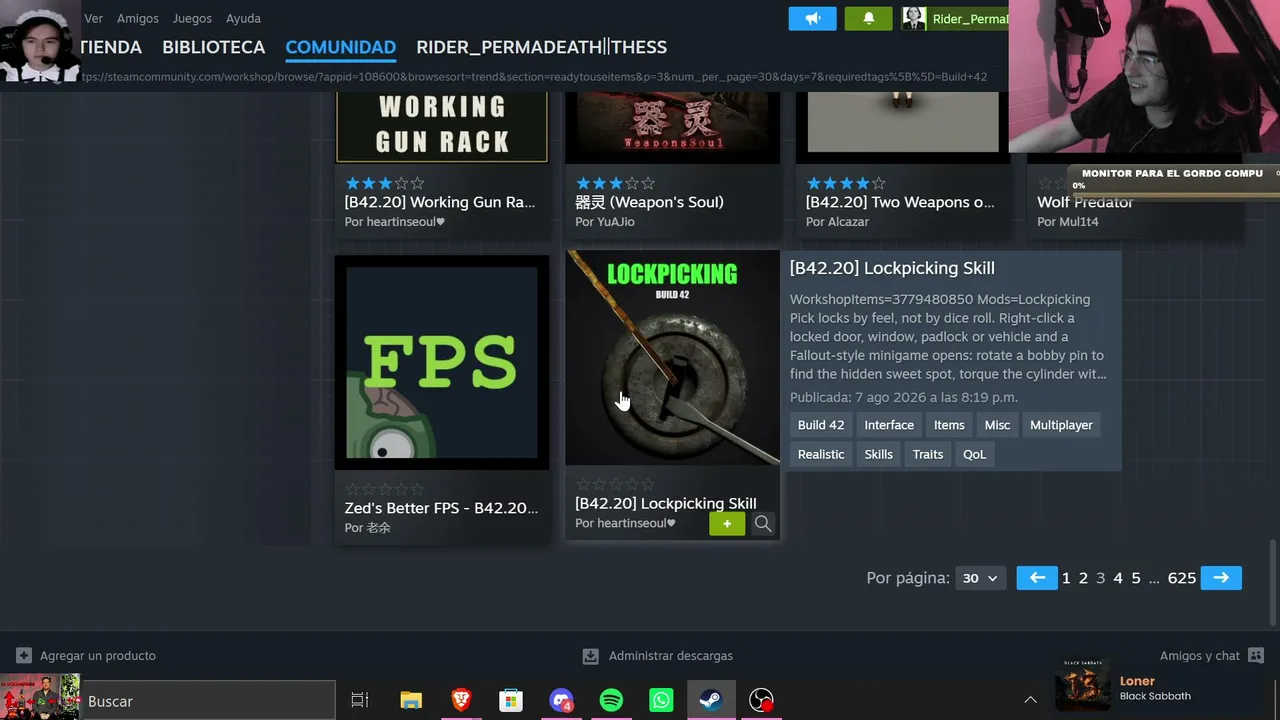
Task: Open the Working Gun Rack thumbnail
Action: 442,126
